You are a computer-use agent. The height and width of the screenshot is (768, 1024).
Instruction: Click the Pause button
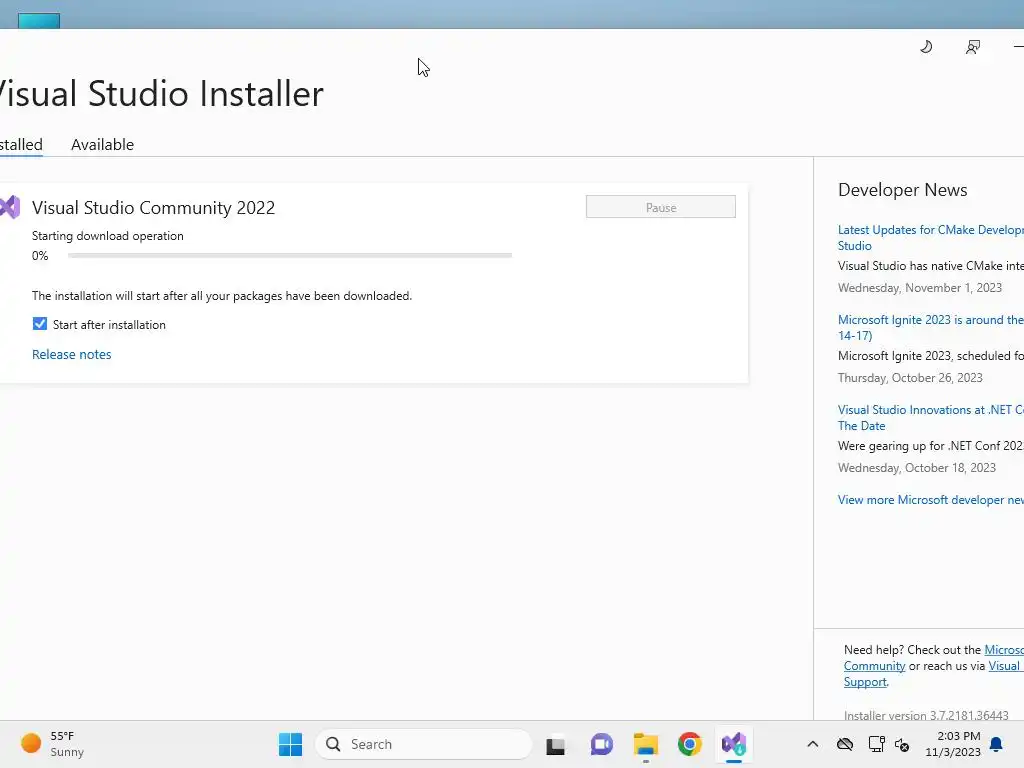[660, 207]
